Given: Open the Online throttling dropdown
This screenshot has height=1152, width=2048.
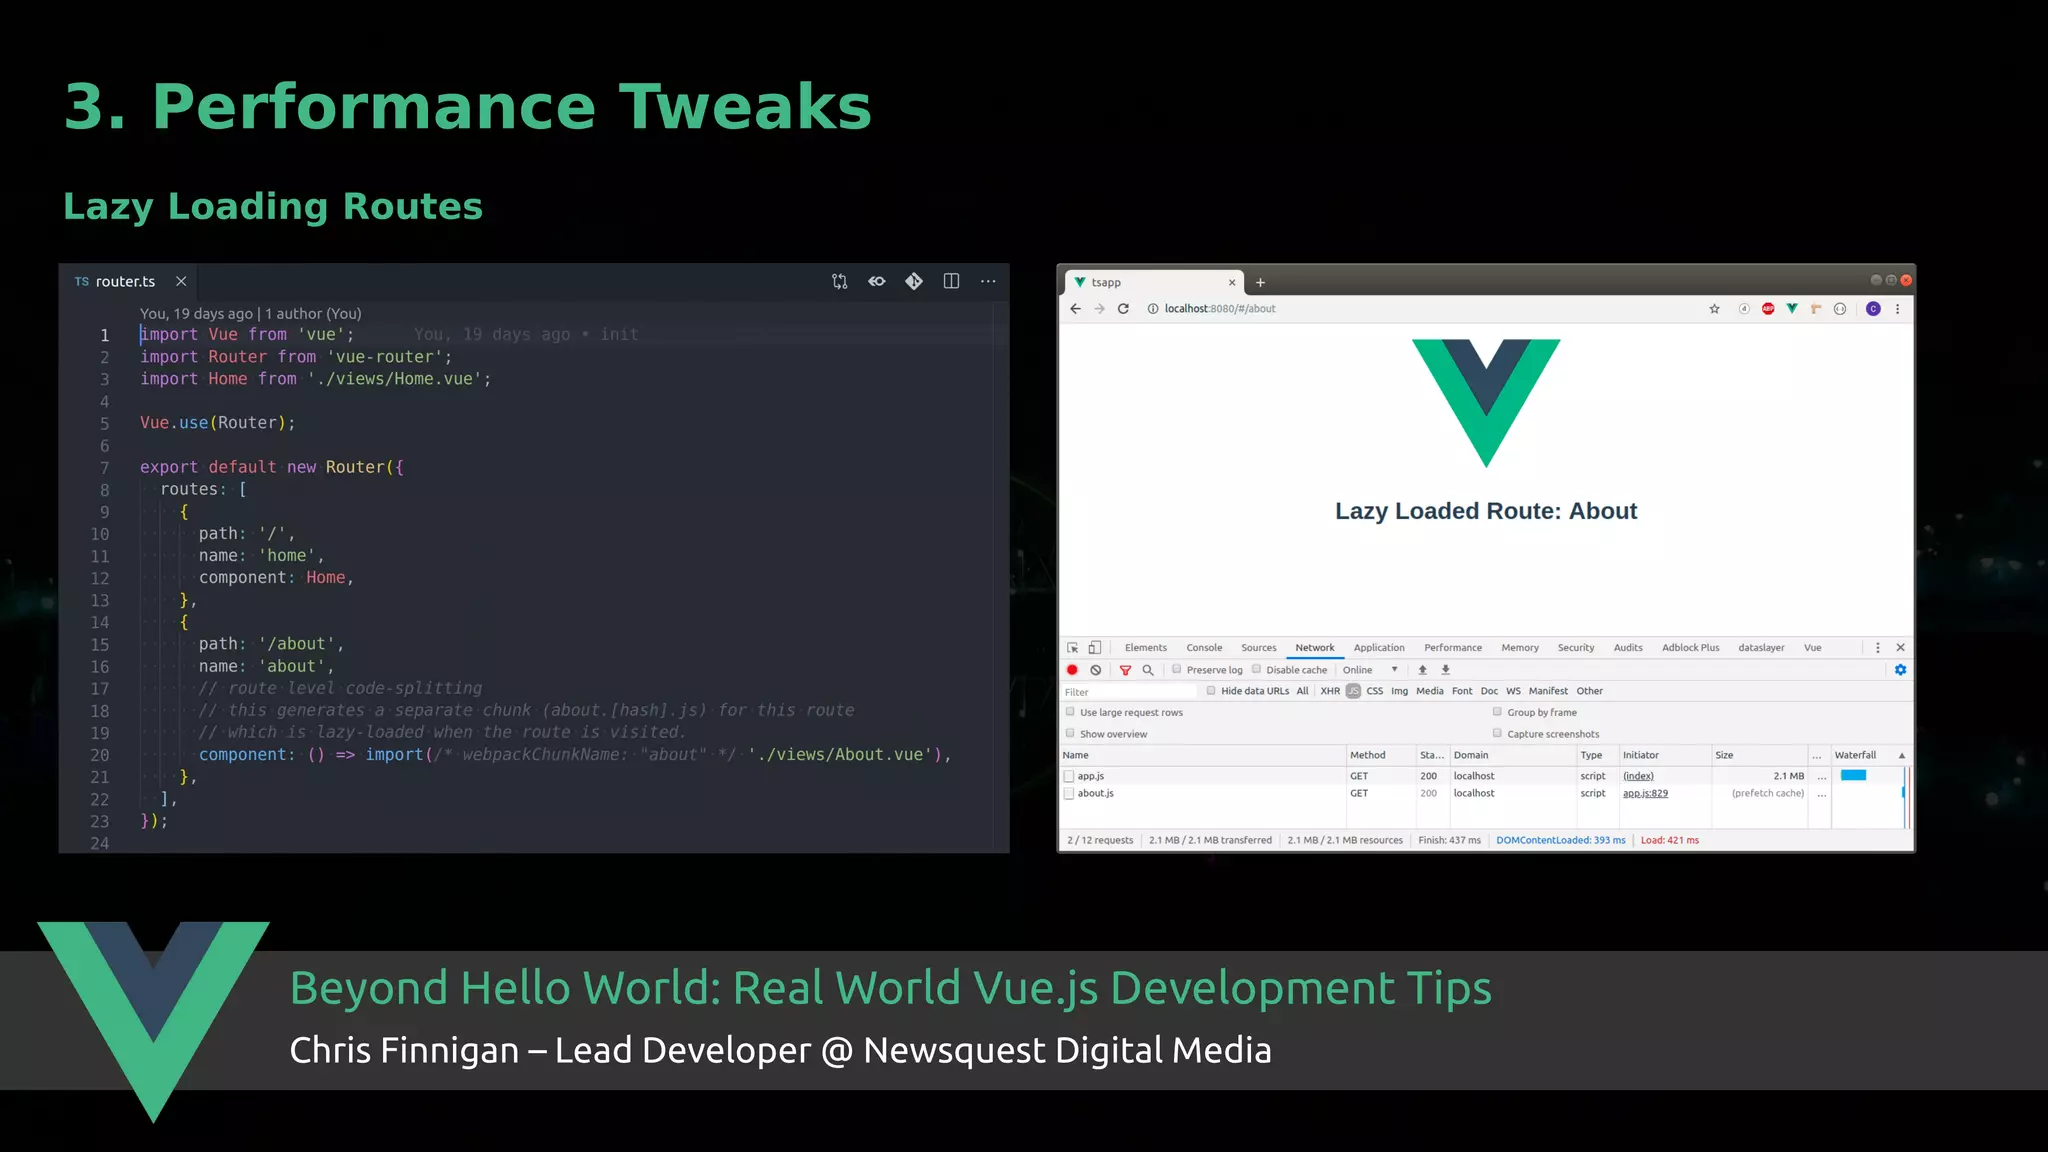Looking at the screenshot, I should tap(1370, 670).
